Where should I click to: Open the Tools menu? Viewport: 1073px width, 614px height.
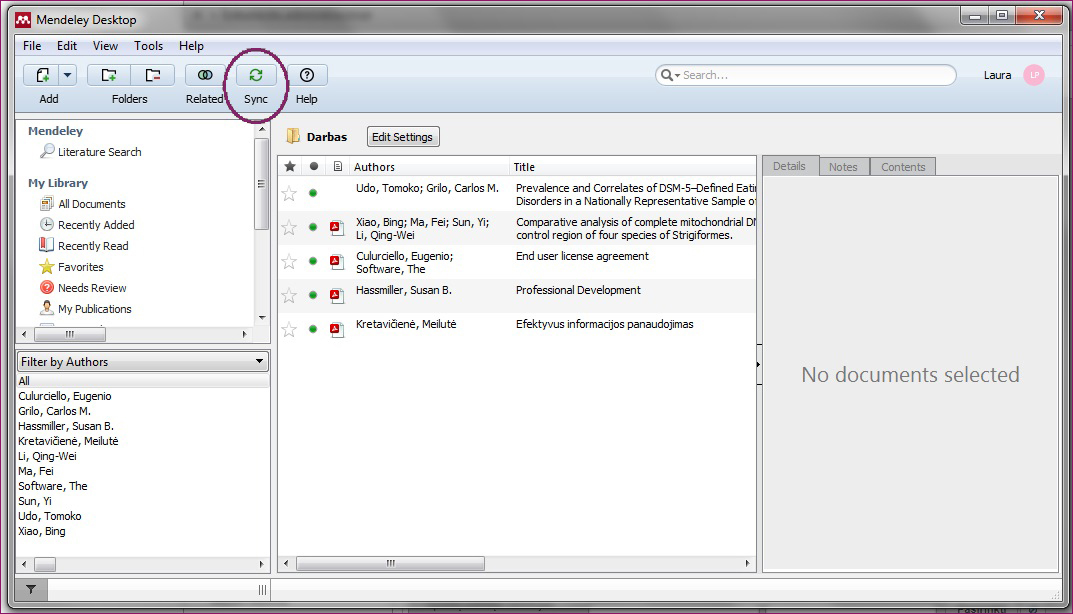(x=148, y=46)
